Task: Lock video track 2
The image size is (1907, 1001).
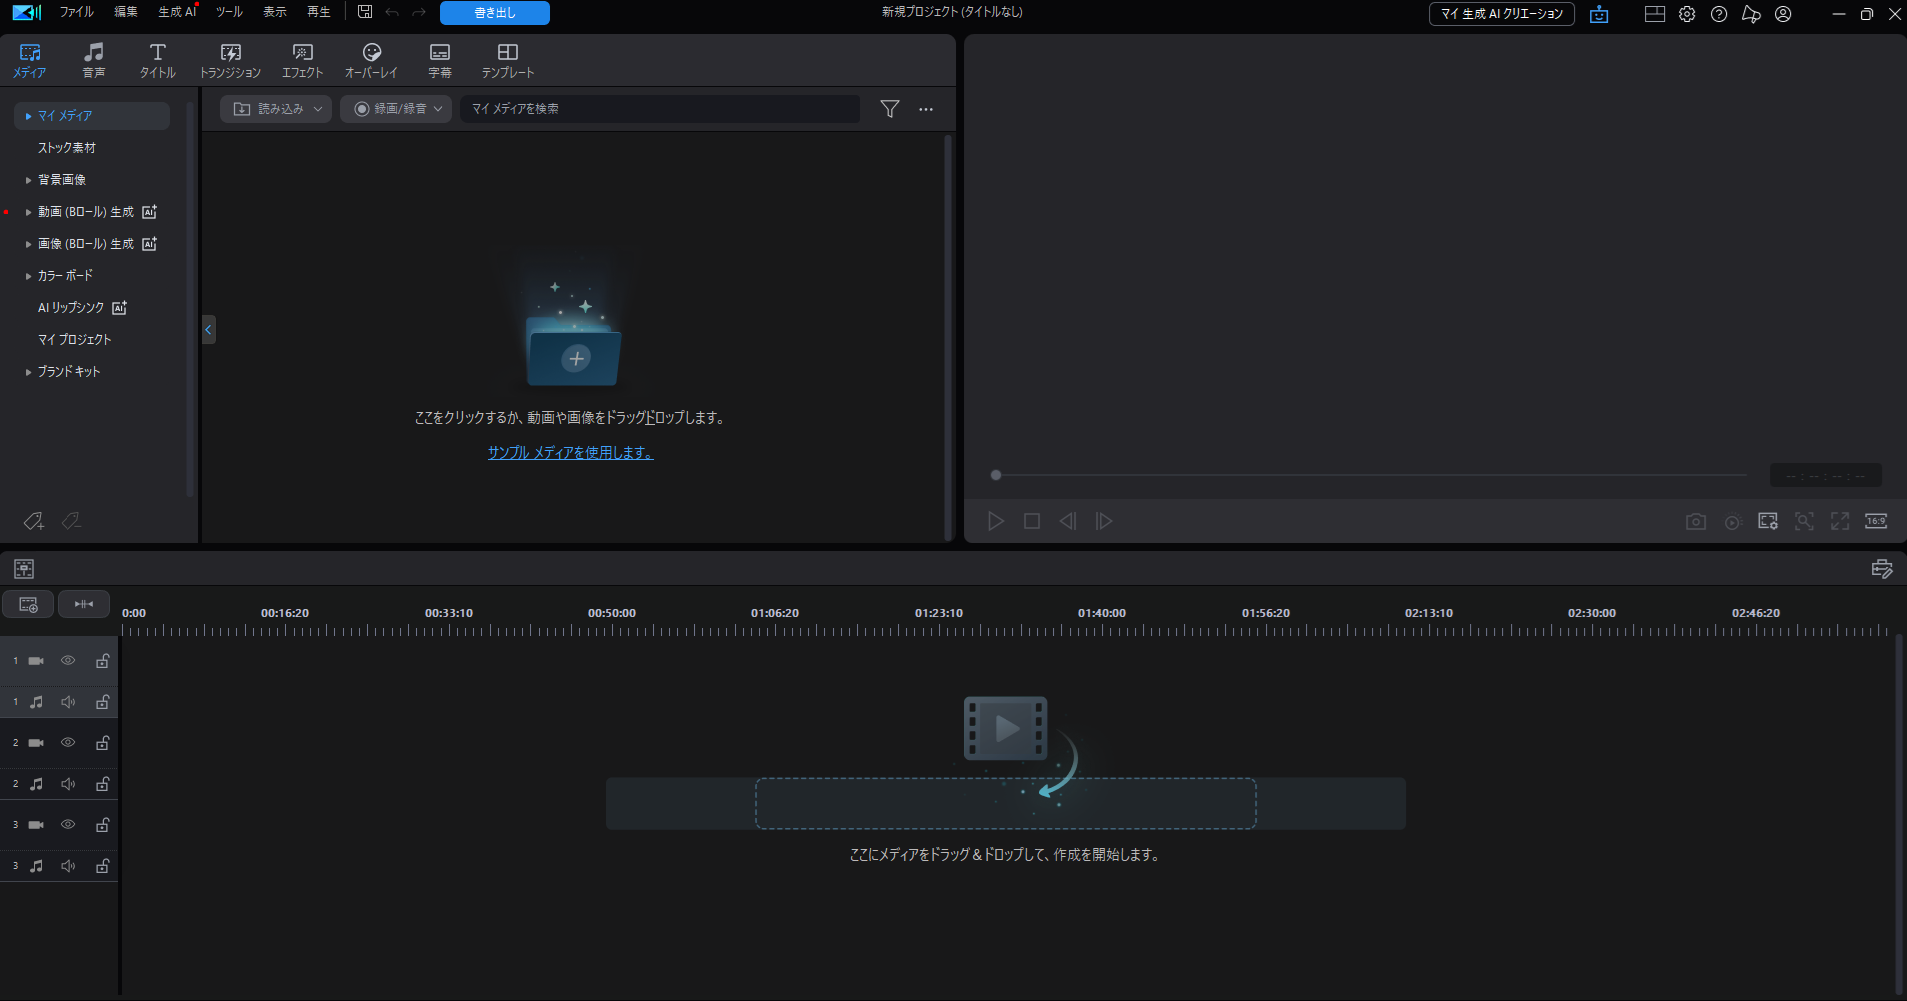Action: 102,743
